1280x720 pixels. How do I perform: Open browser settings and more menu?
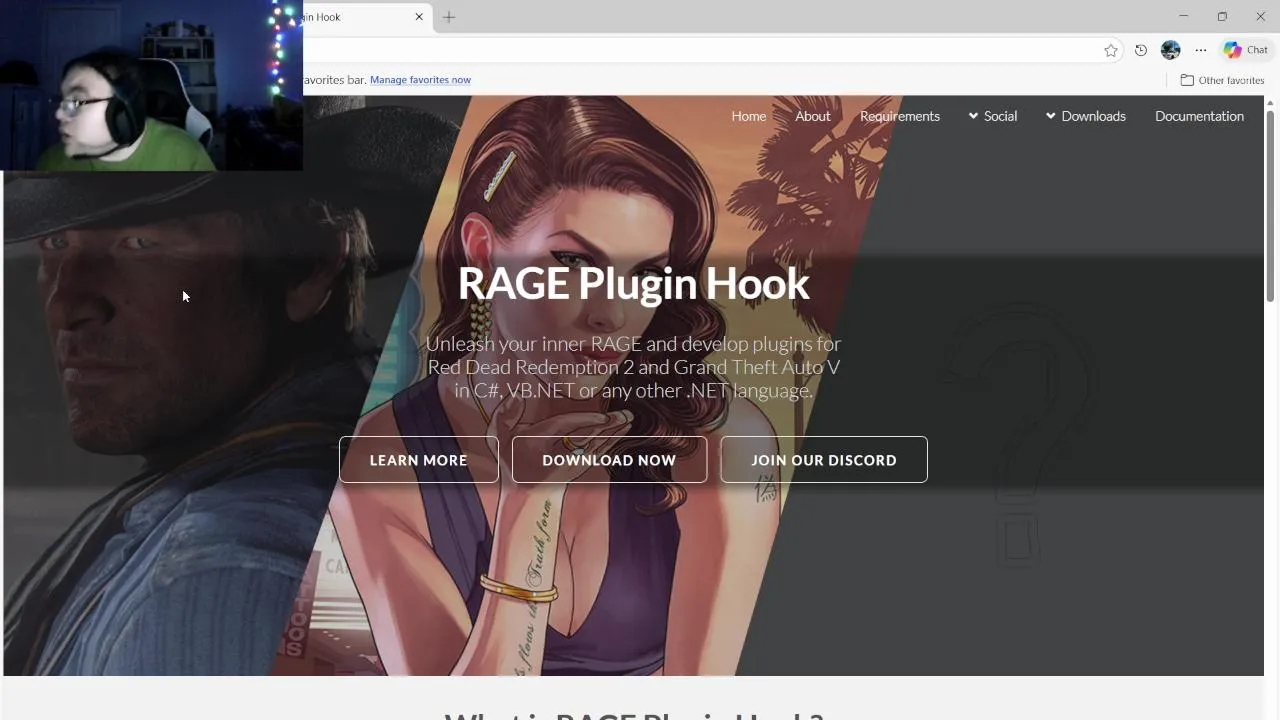[1201, 50]
